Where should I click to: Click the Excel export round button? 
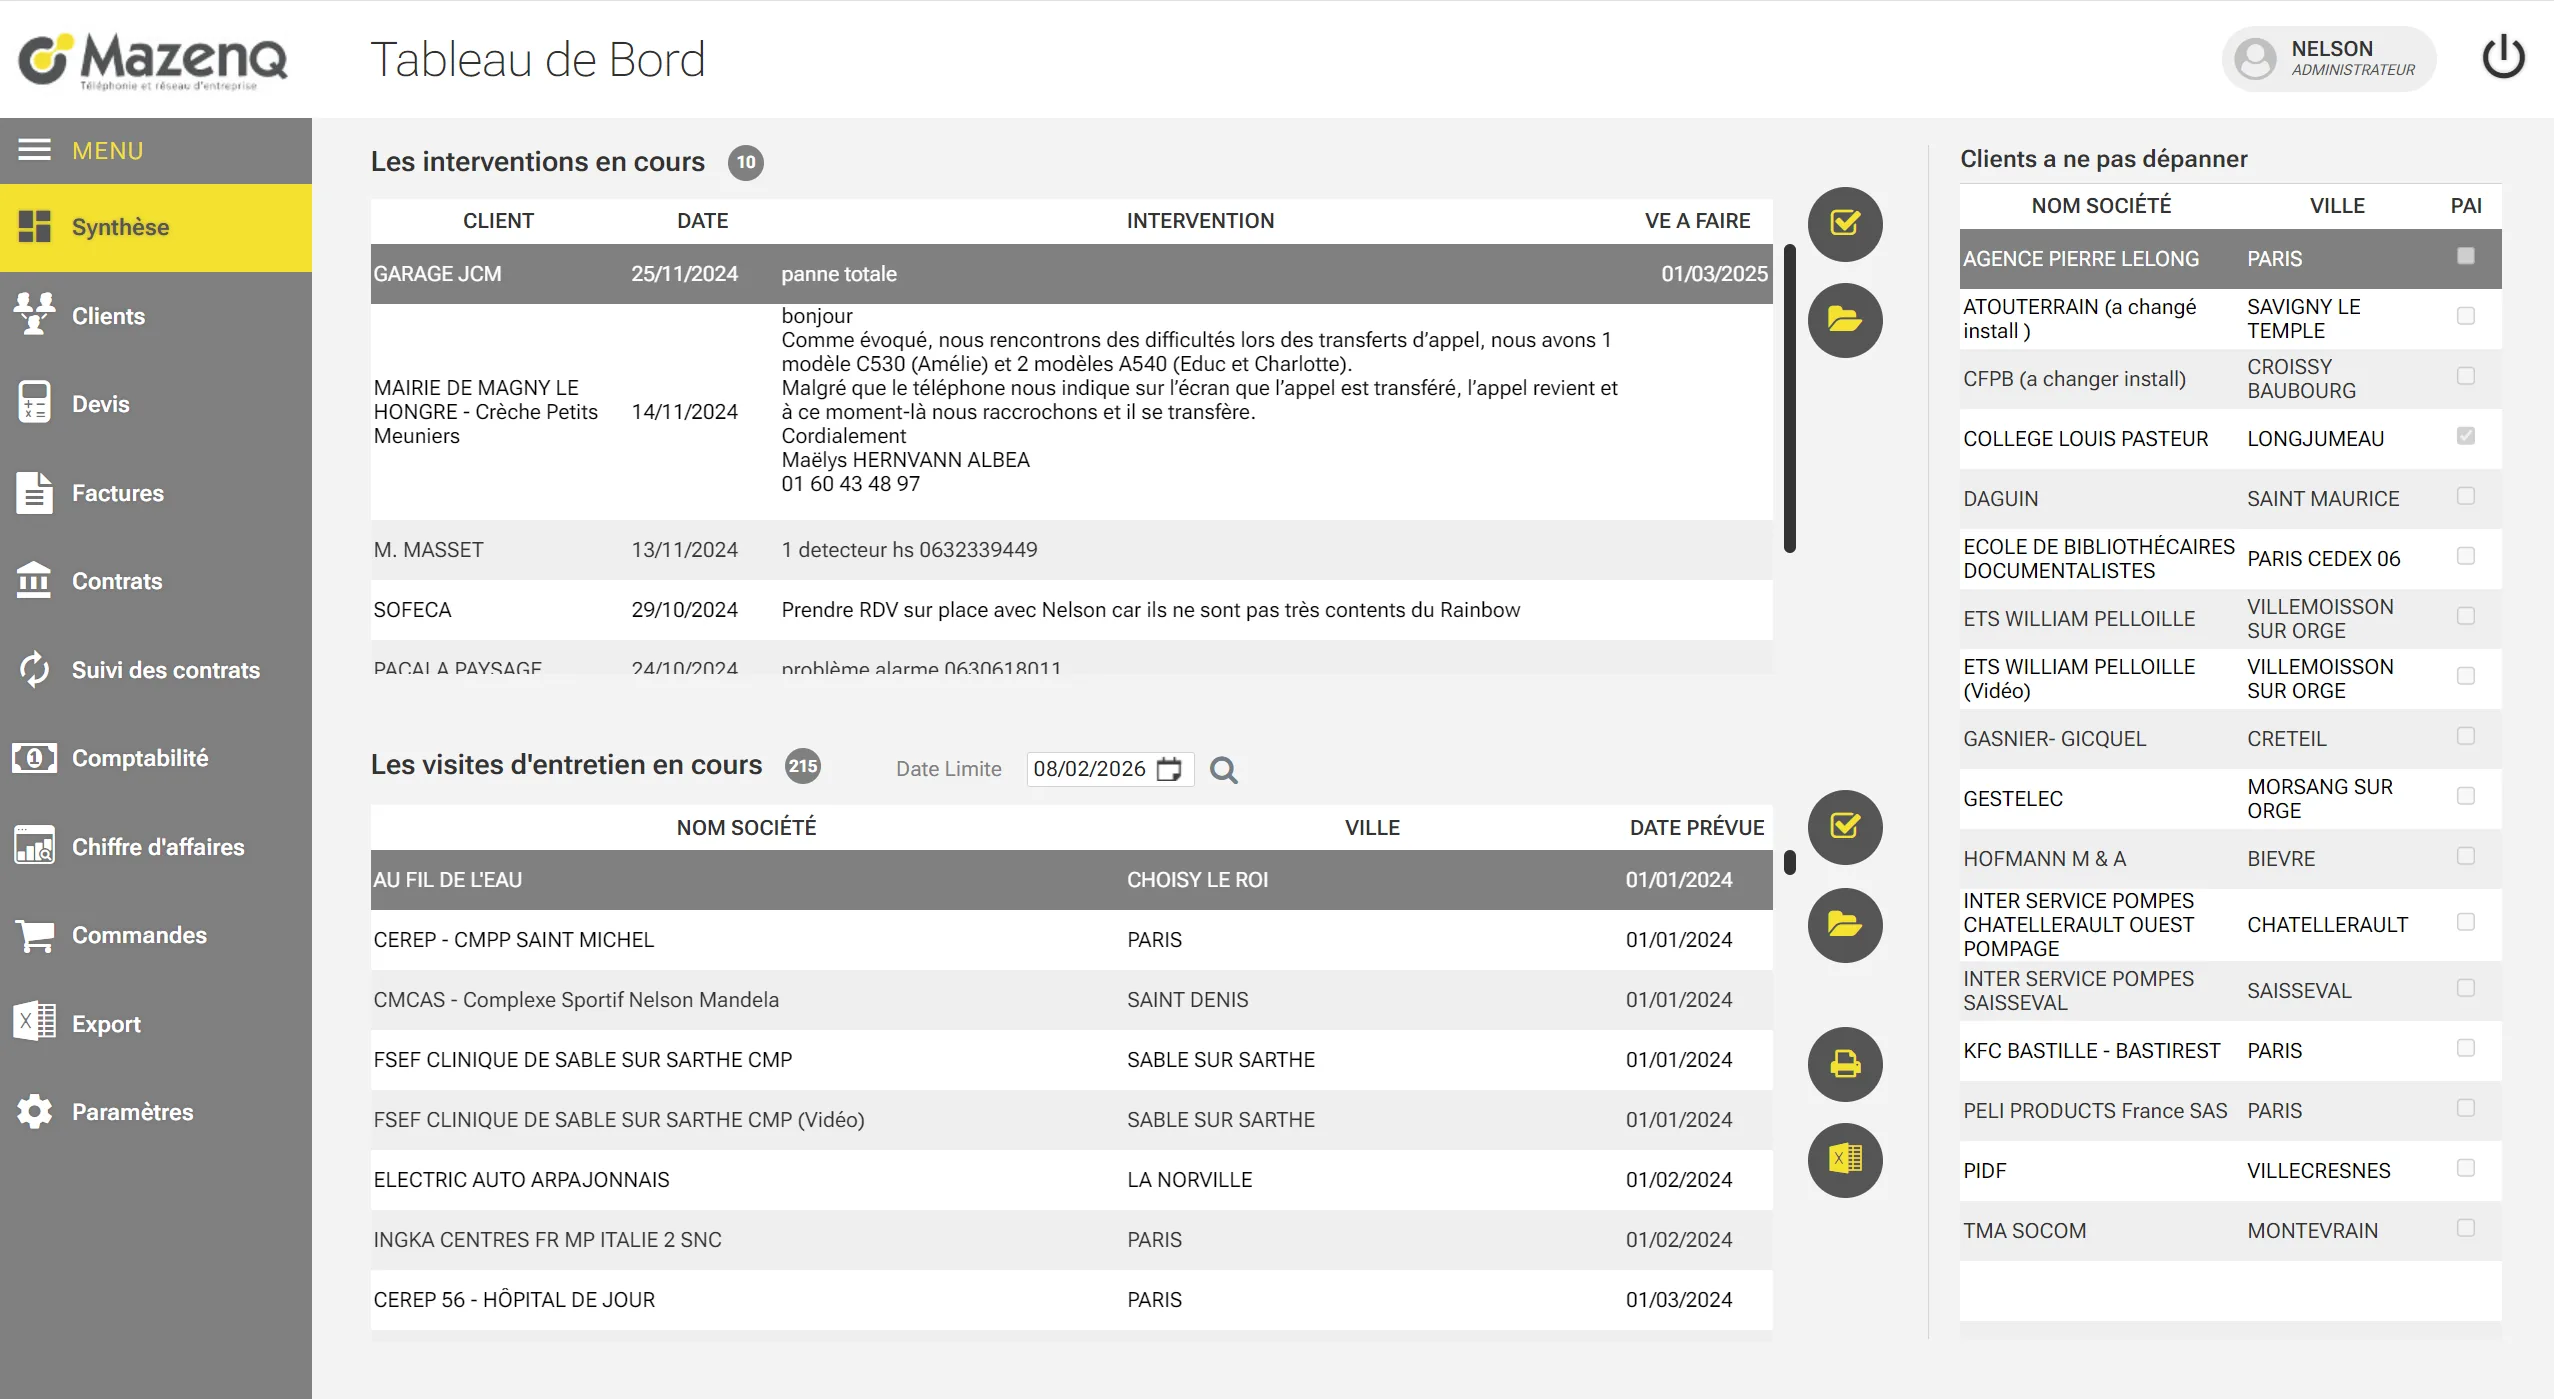1845,1160
